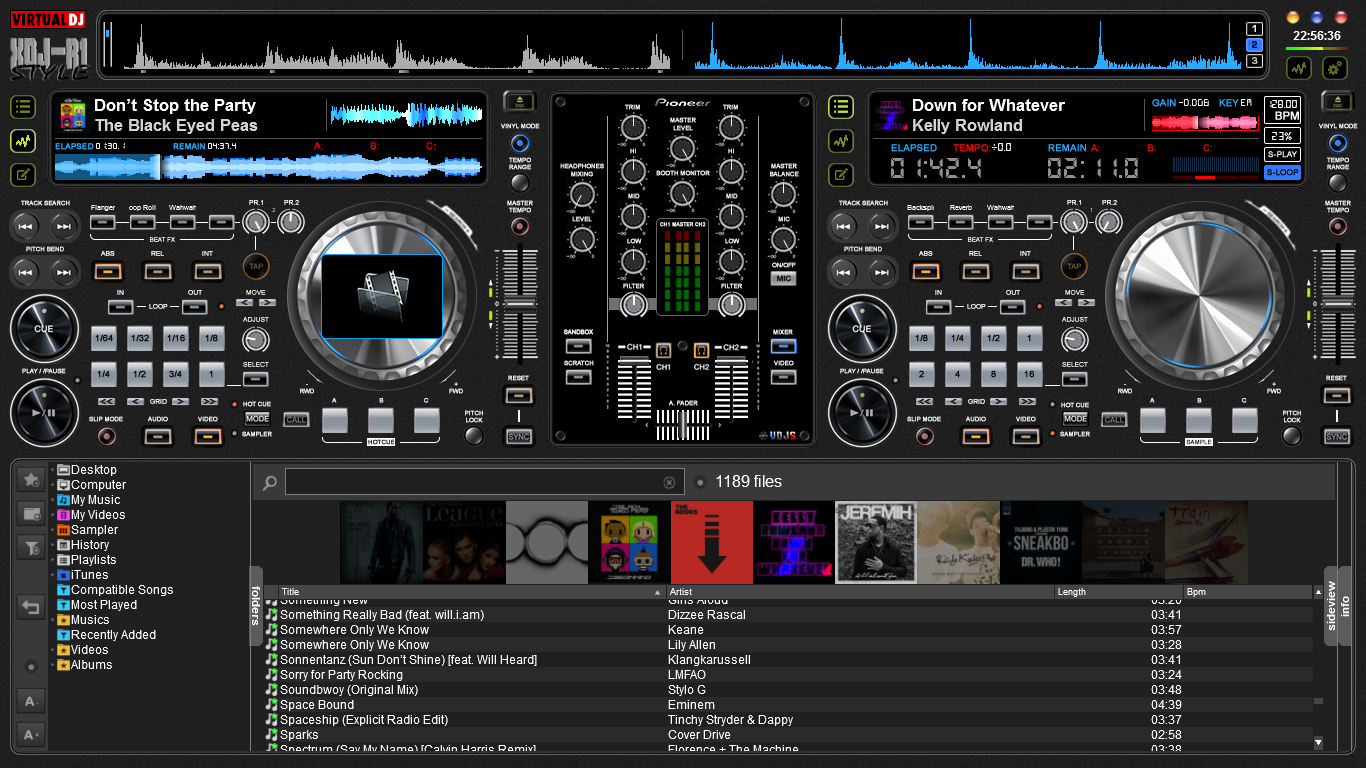Hit CUE on the right deck
This screenshot has width=1366, height=768.
[862, 328]
